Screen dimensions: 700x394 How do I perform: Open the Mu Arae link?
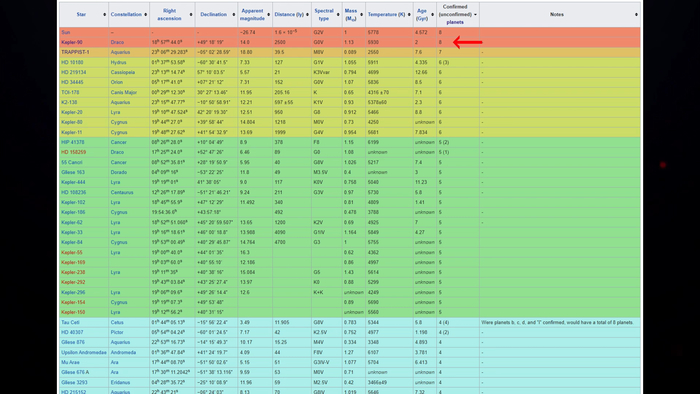click(x=71, y=362)
